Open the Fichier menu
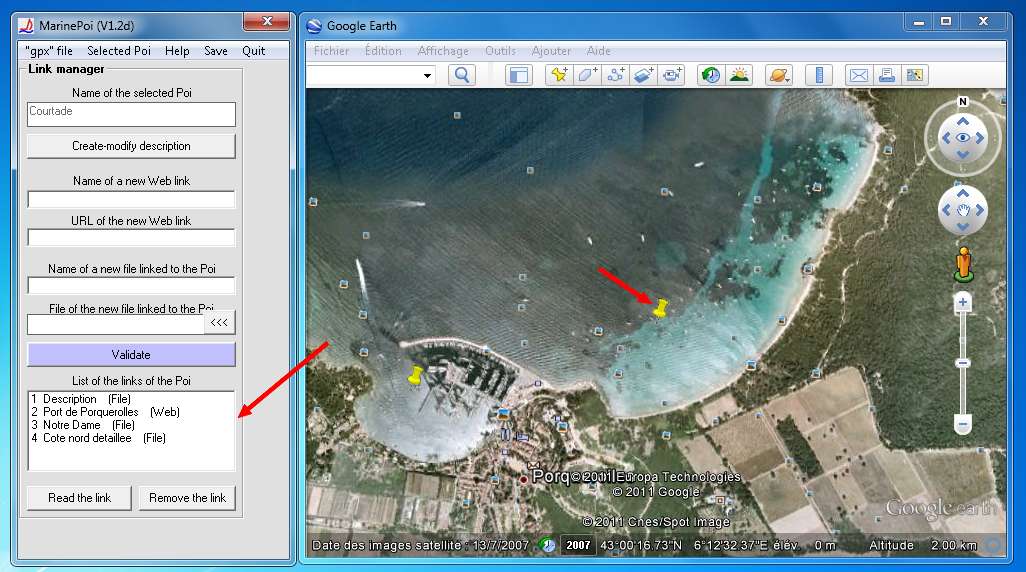Viewport: 1026px width, 572px height. point(331,51)
